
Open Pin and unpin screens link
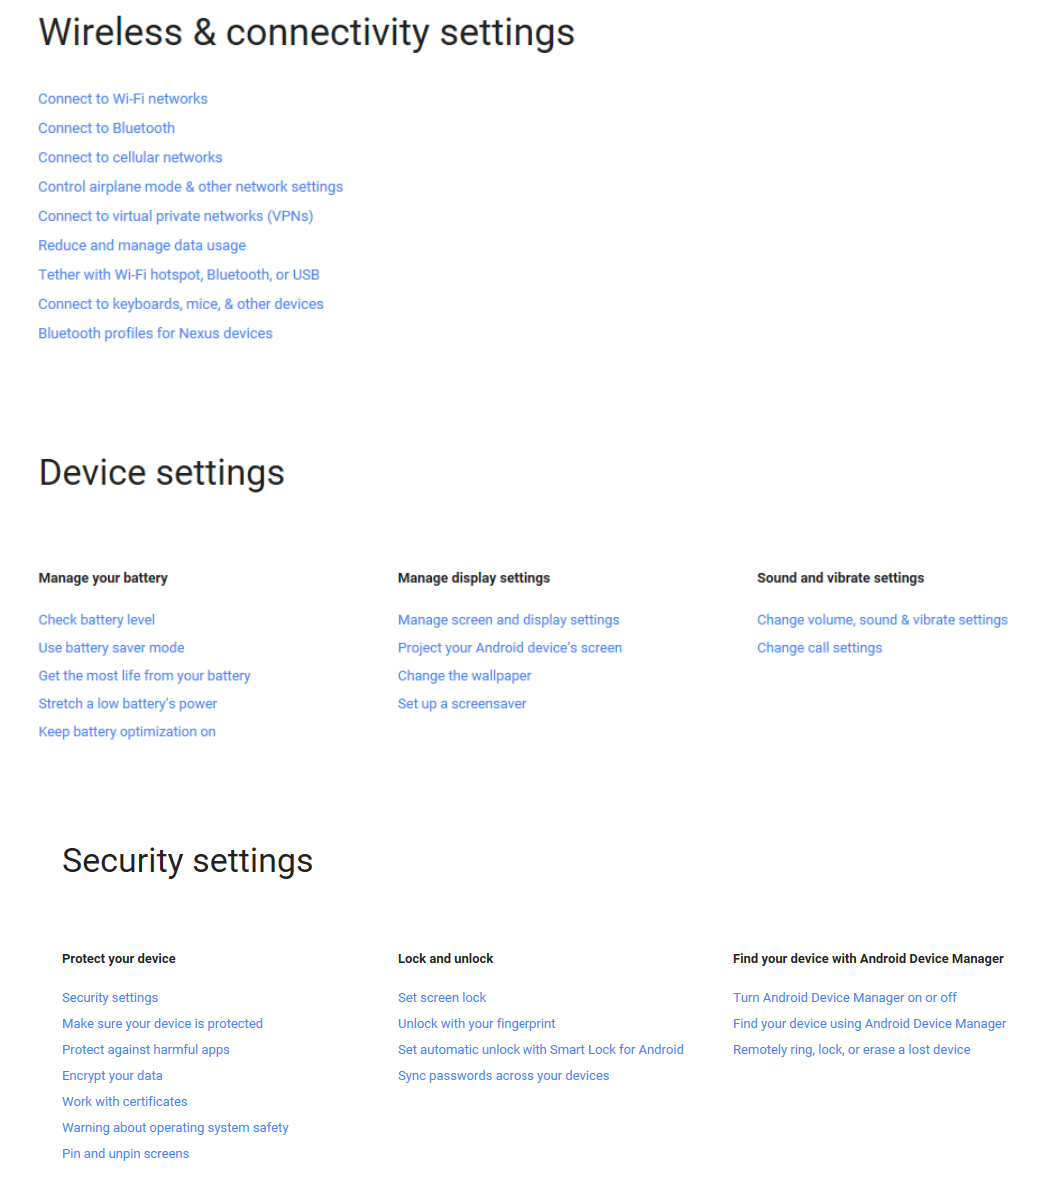(x=125, y=1154)
